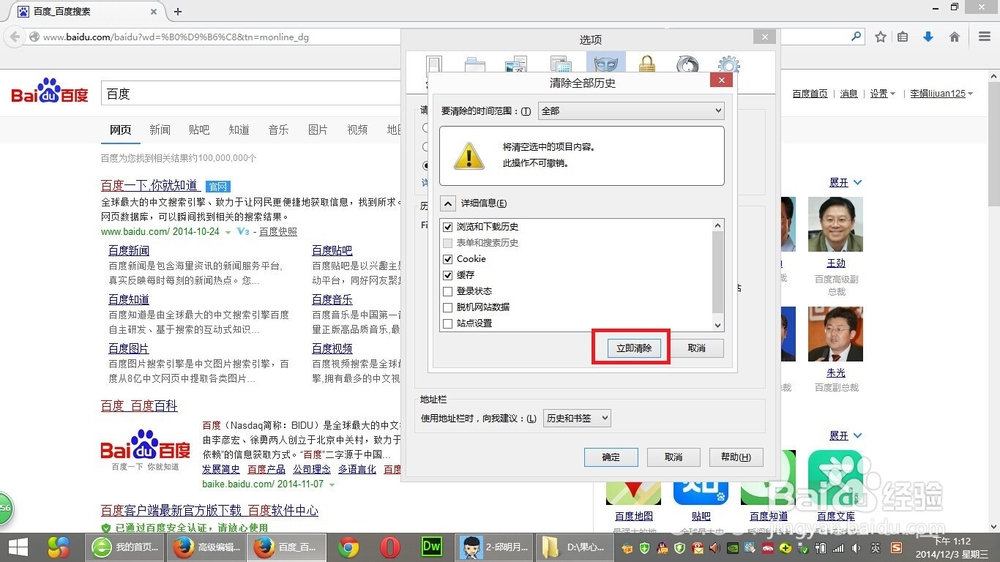Image resolution: width=1000 pixels, height=562 pixels.
Task: Open the 2-邱明月 chat taskbar item
Action: [496, 547]
